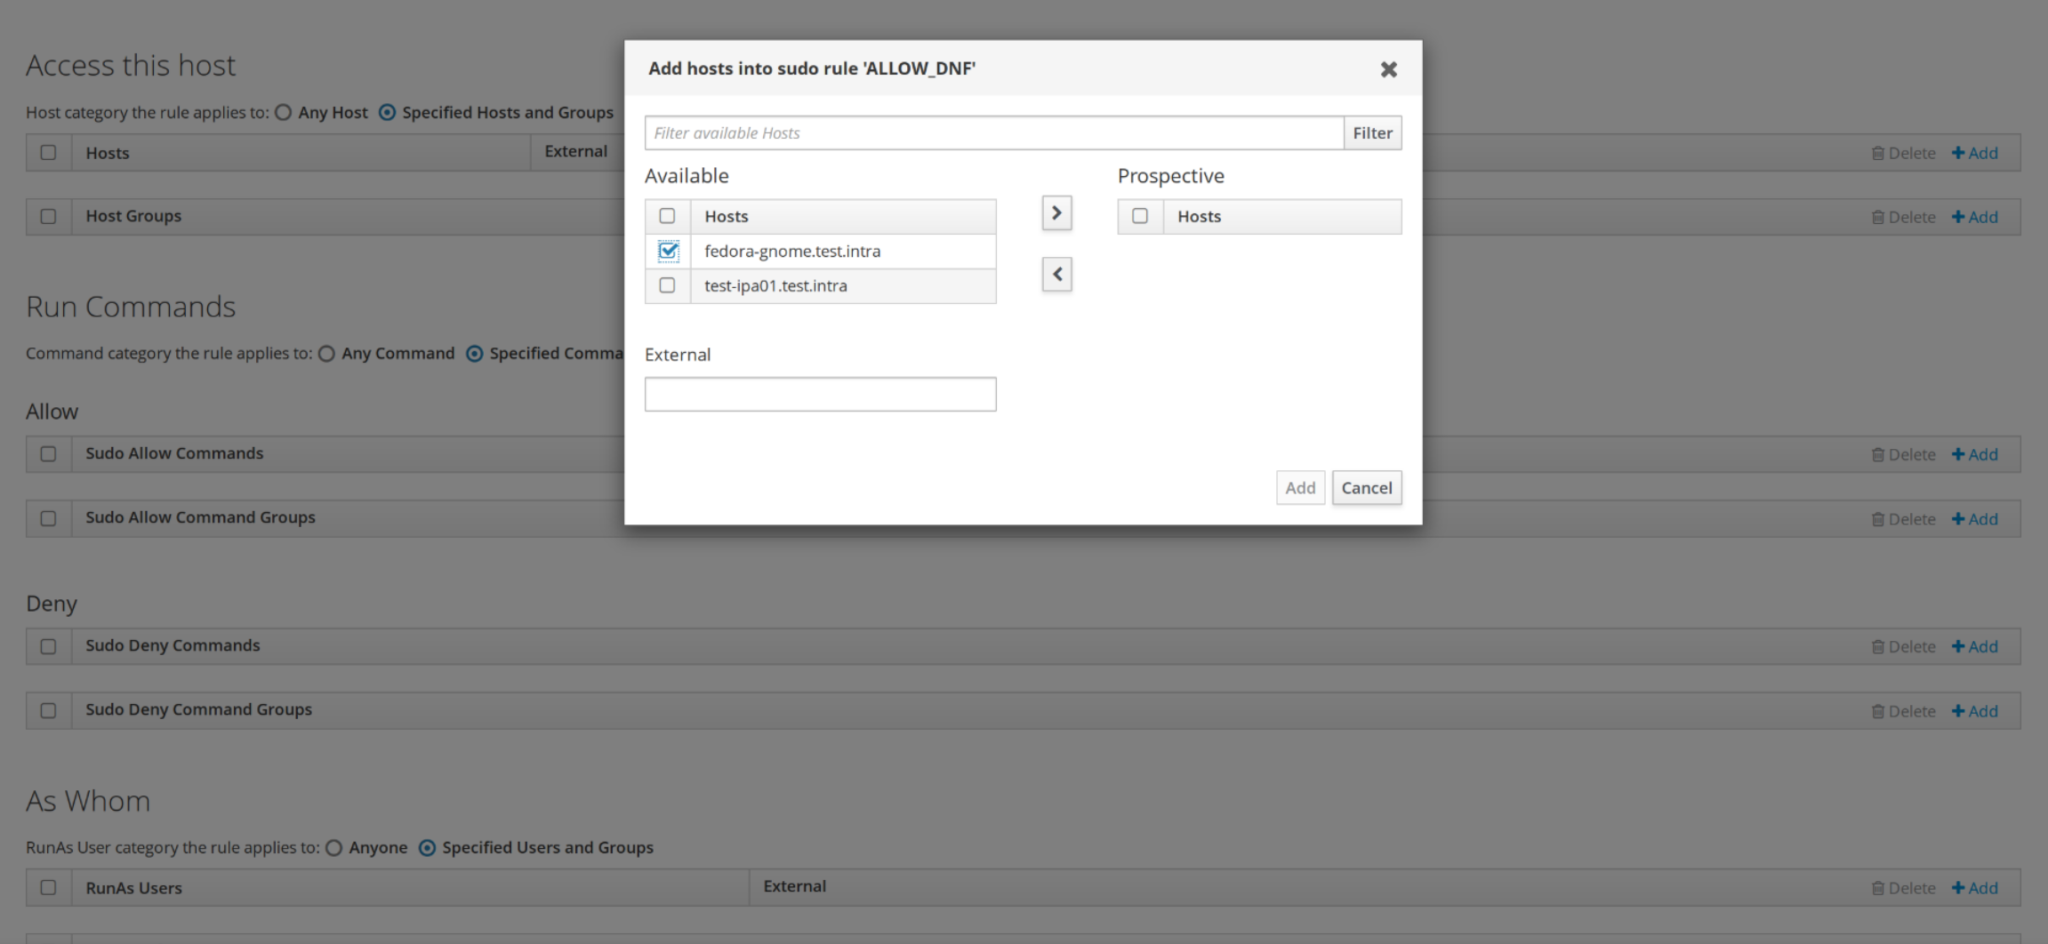Click the External host input box
Screen dimensions: 2048x944
(x=820, y=394)
